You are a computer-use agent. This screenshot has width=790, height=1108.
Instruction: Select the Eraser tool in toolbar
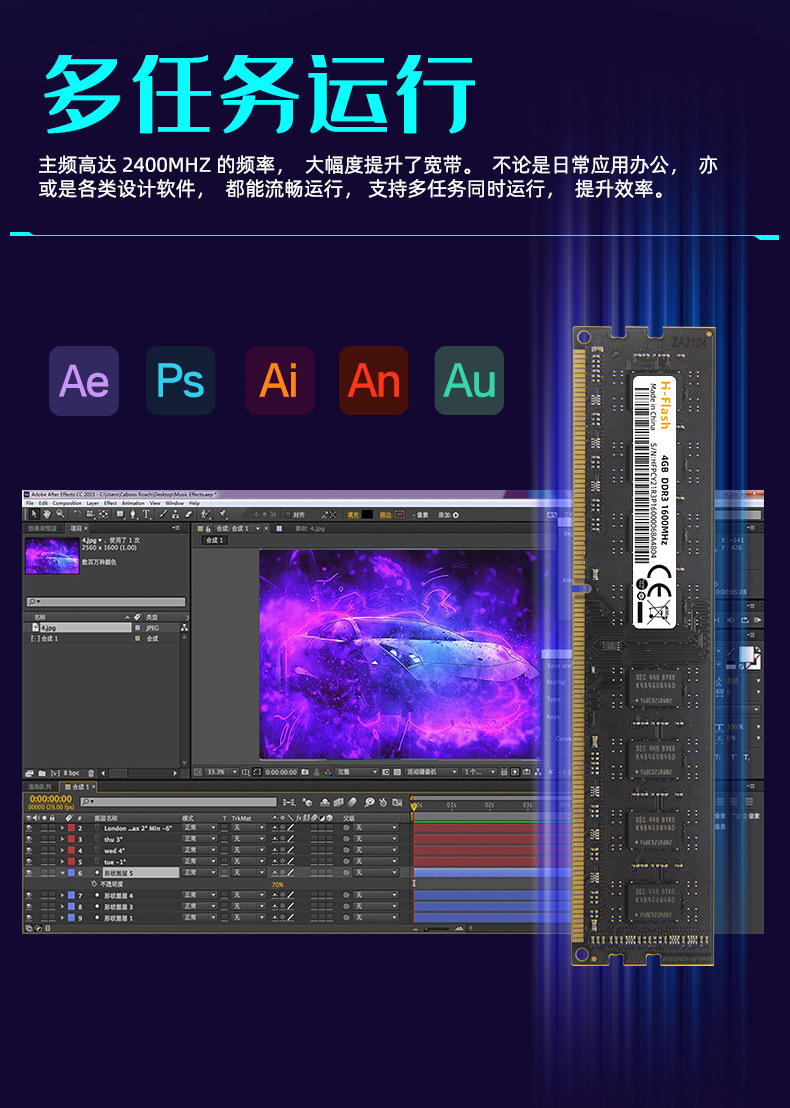pos(189,514)
